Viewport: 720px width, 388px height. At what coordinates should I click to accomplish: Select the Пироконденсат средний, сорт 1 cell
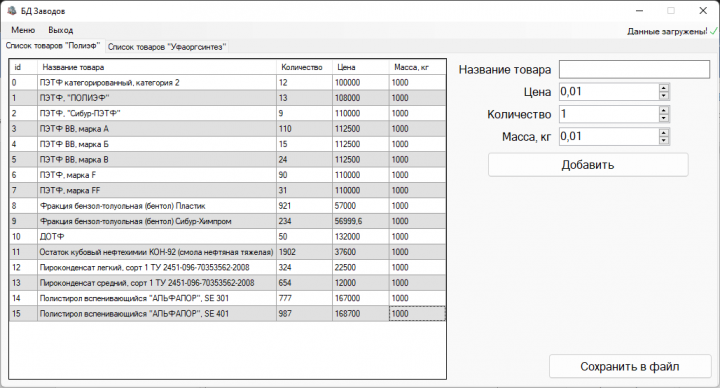157,282
